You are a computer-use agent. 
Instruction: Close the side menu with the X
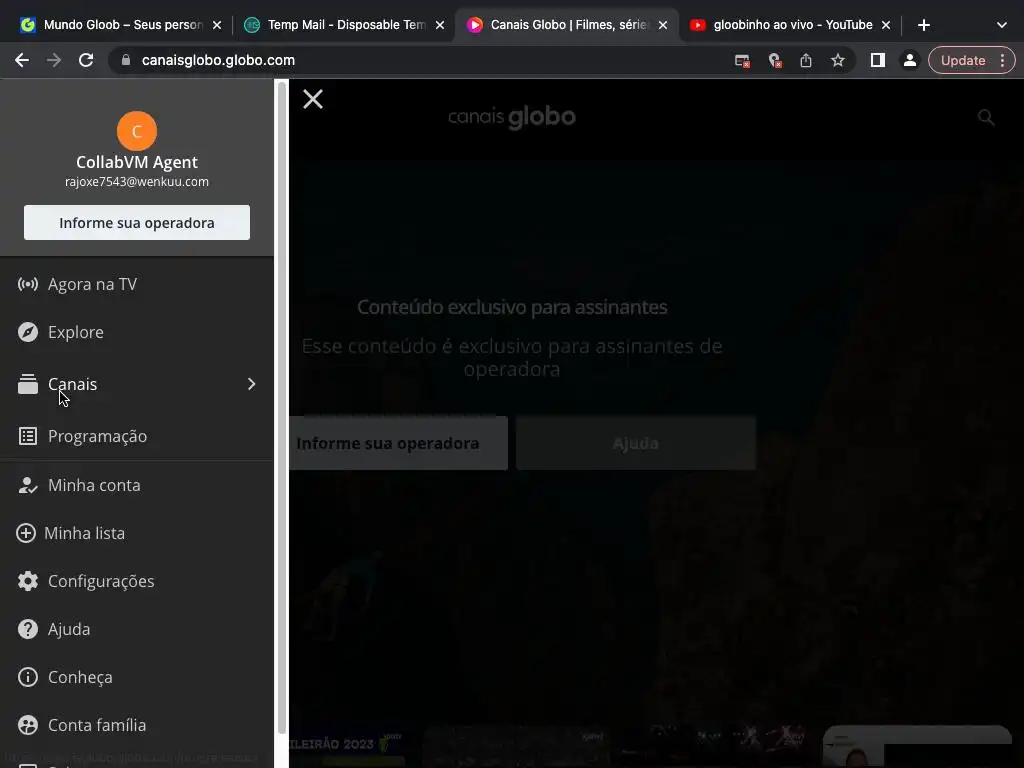pos(313,99)
